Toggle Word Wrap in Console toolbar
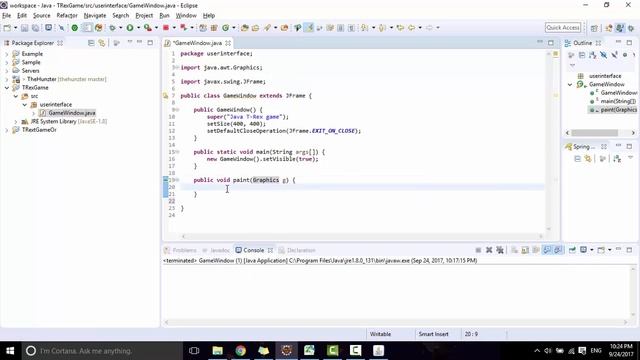The width and height of the screenshot is (640, 360). (536, 250)
